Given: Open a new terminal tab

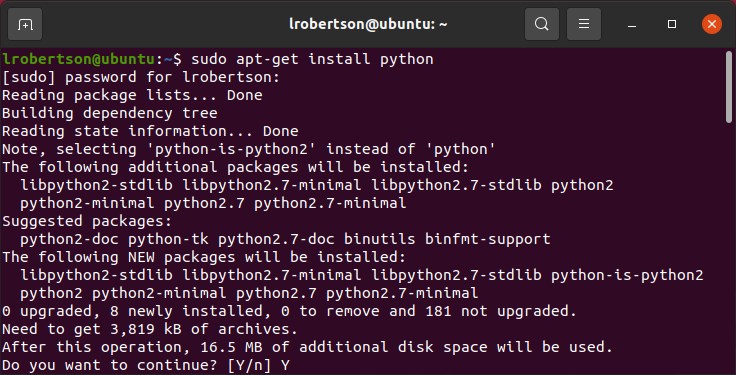Looking at the screenshot, I should click(x=25, y=24).
